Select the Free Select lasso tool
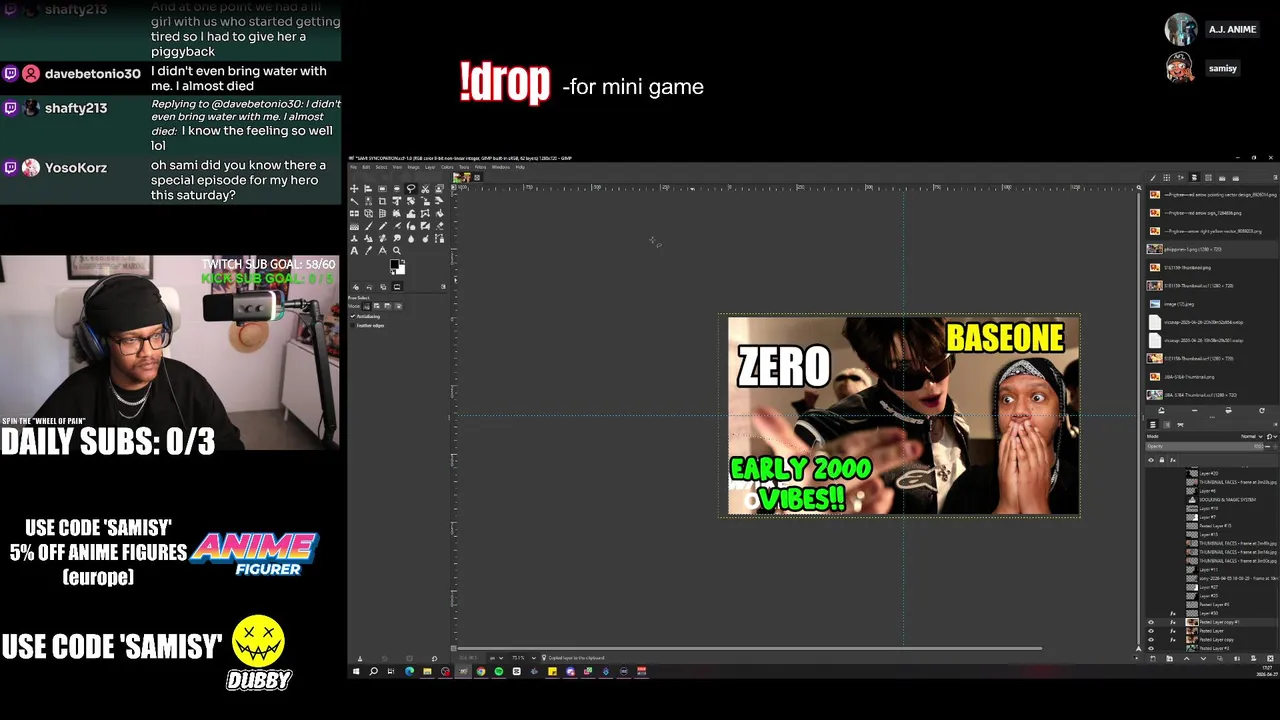 (411, 189)
